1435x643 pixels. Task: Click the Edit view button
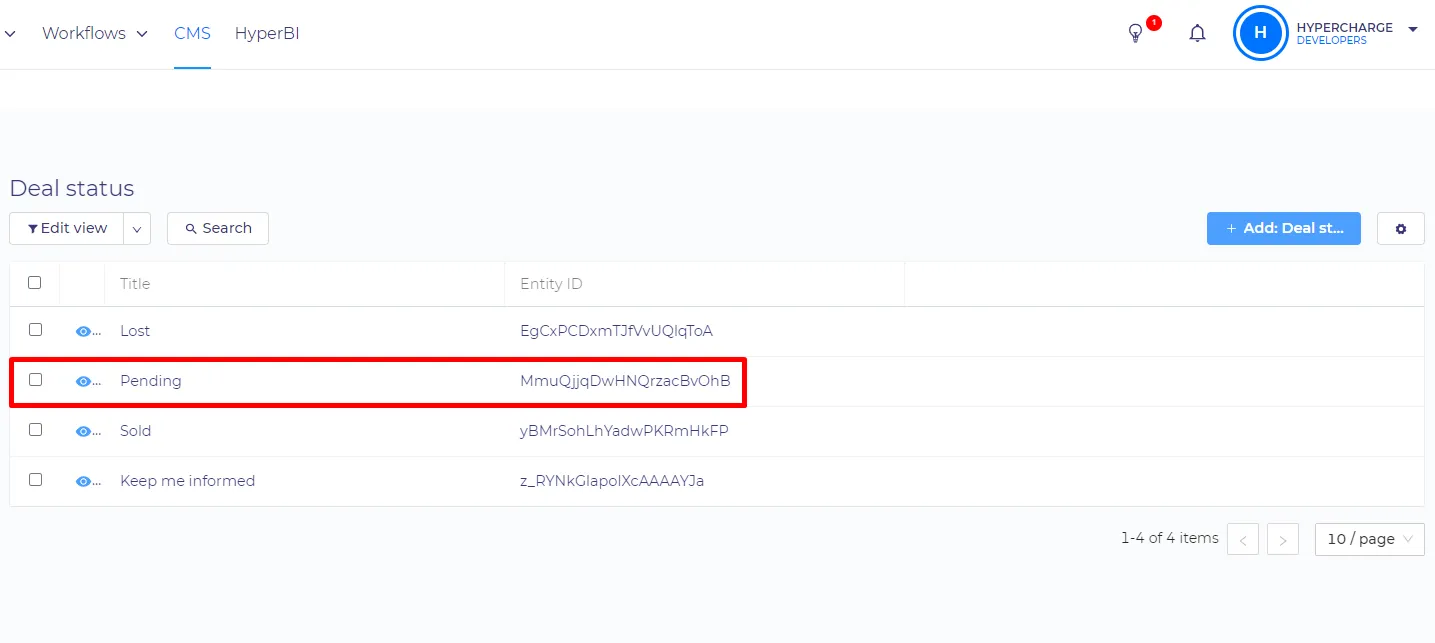(67, 228)
